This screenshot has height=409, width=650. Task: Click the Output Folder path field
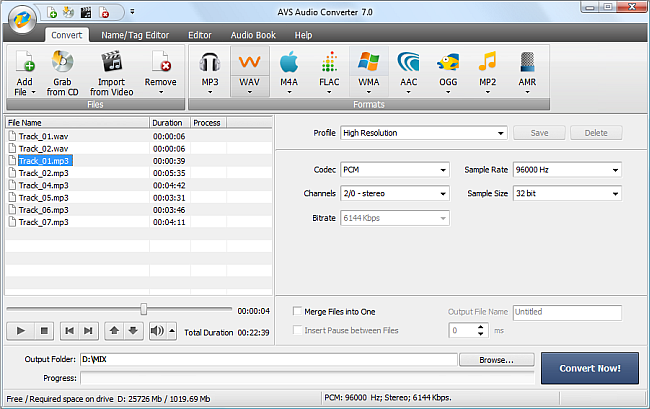point(269,360)
